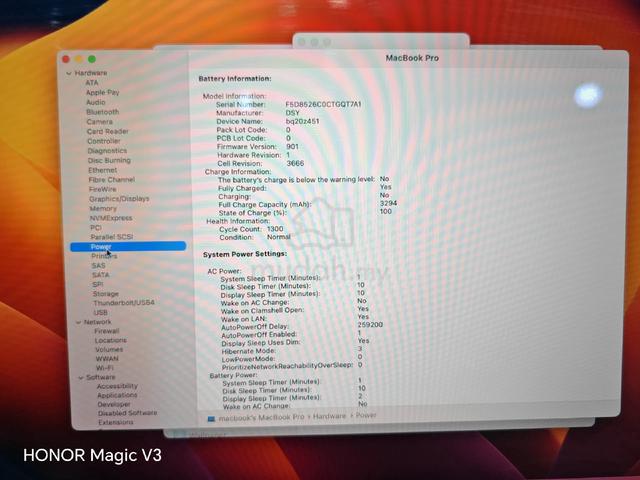Select Fibre Channel in the sidebar

(112, 180)
